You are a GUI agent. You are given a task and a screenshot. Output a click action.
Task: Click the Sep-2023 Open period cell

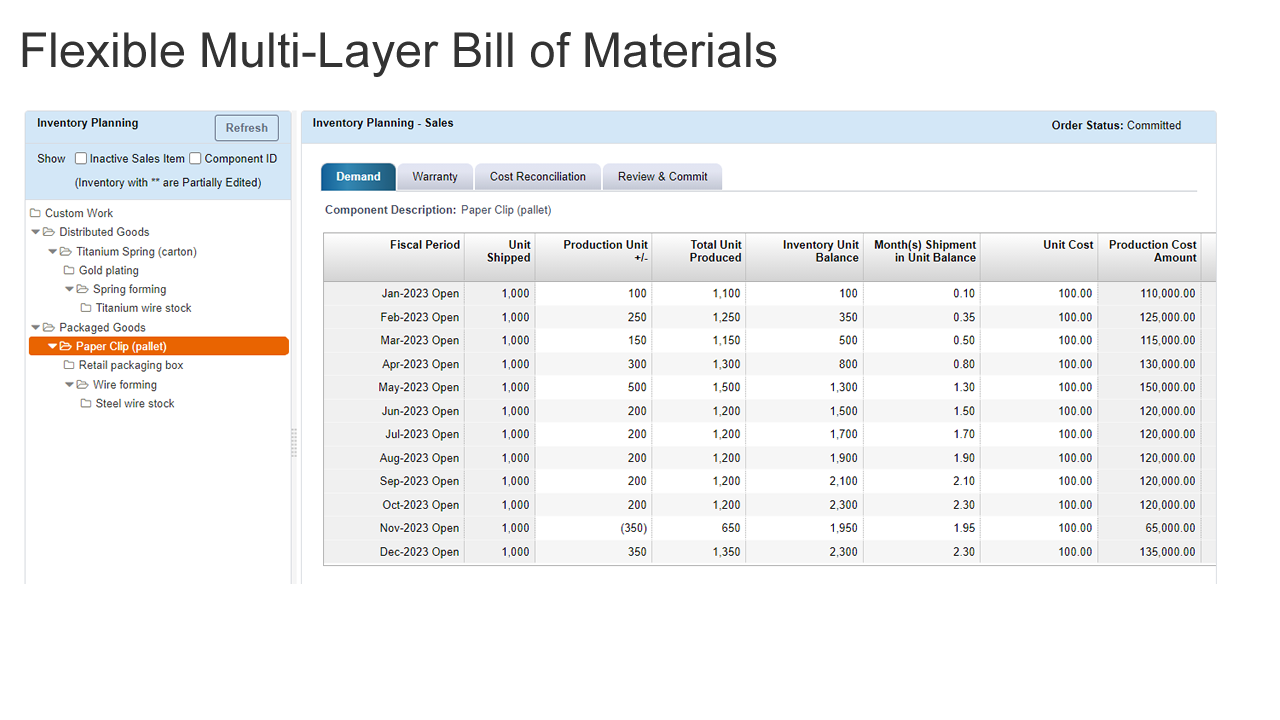pos(394,481)
